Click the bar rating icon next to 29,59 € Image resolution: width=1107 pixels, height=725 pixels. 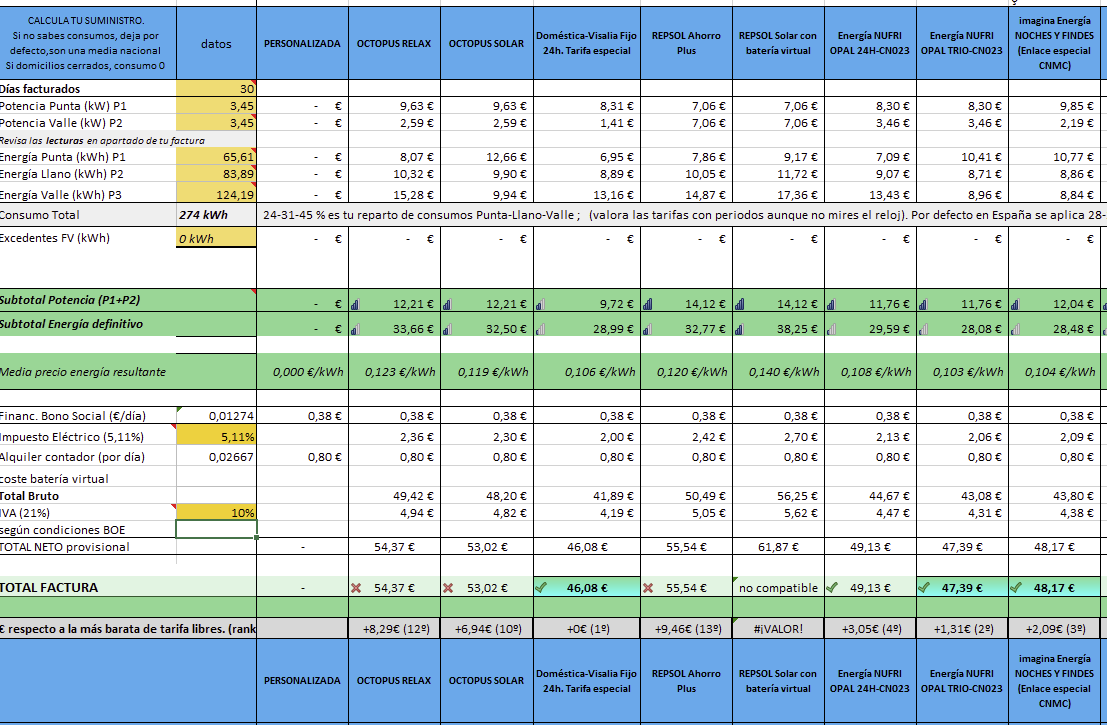831,329
